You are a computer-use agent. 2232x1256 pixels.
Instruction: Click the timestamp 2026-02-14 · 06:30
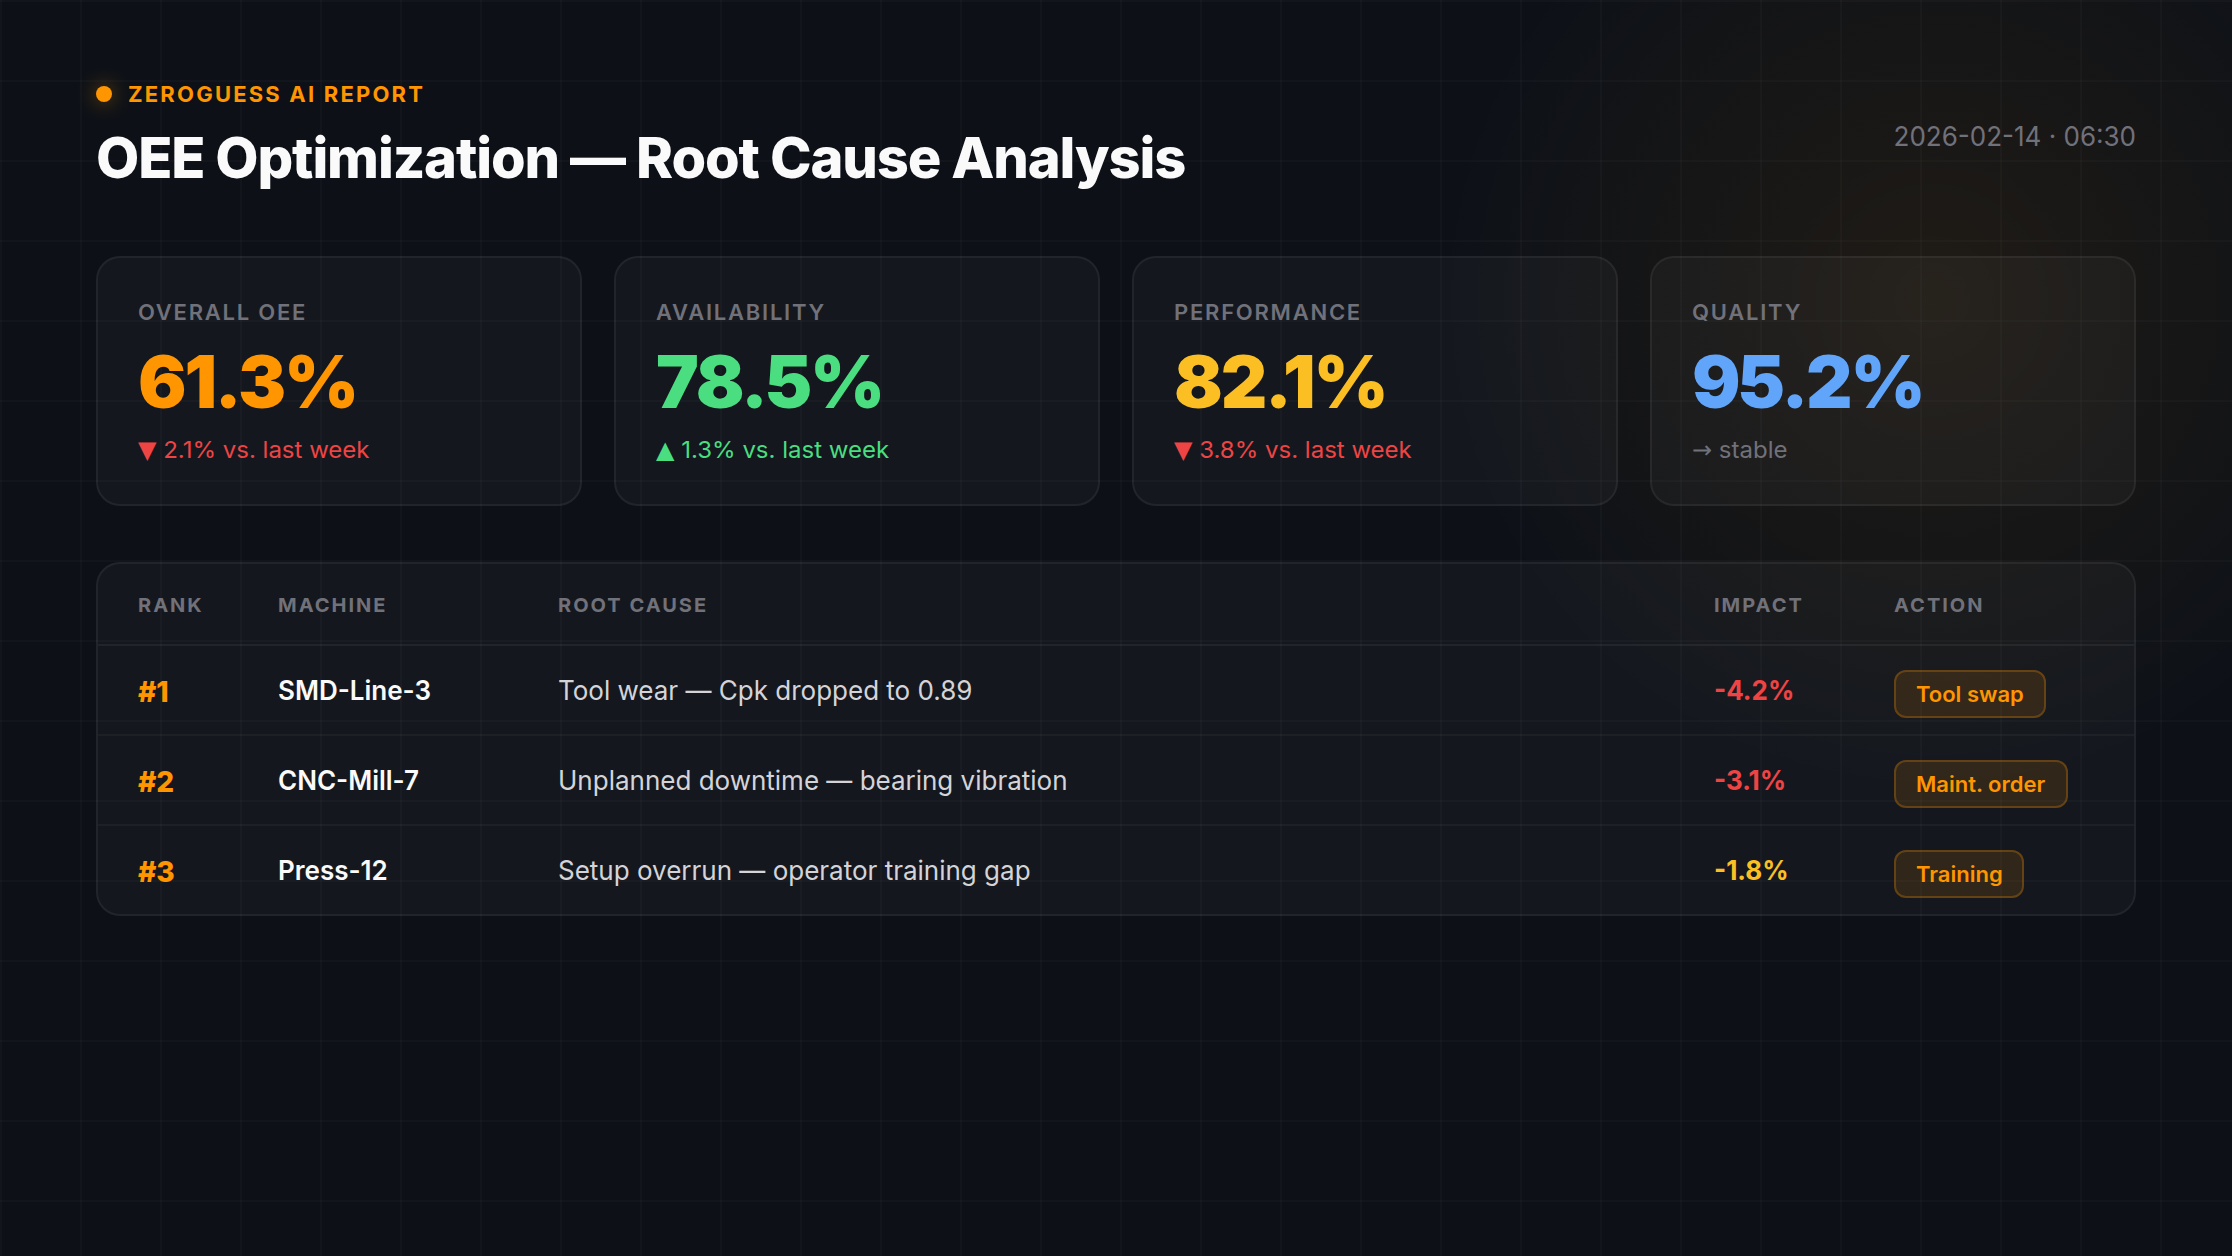(x=2013, y=137)
